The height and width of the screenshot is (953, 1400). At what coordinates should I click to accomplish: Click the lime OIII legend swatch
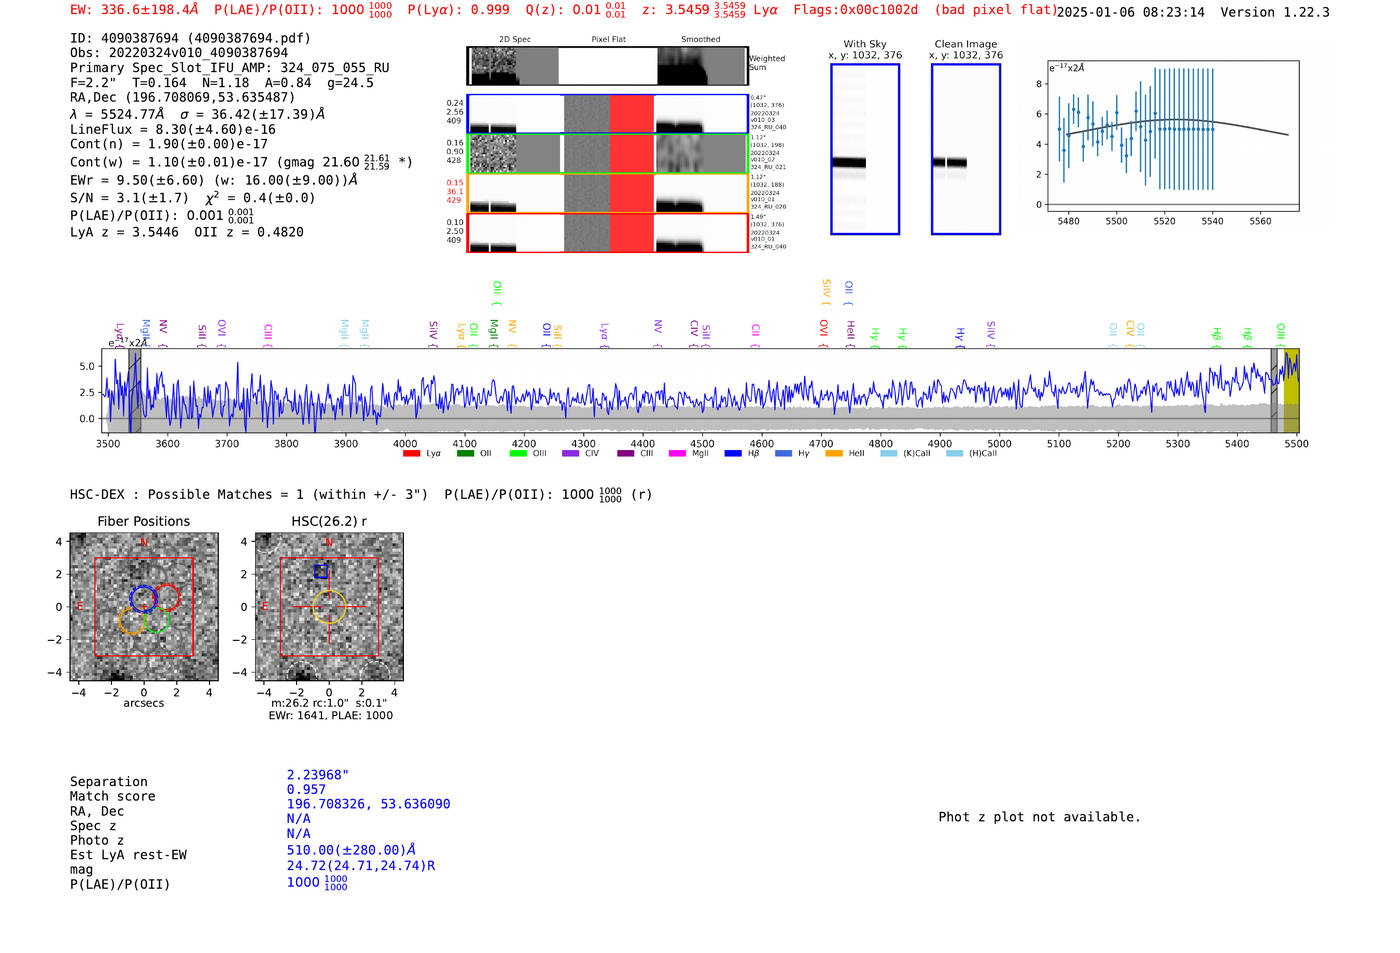point(518,454)
